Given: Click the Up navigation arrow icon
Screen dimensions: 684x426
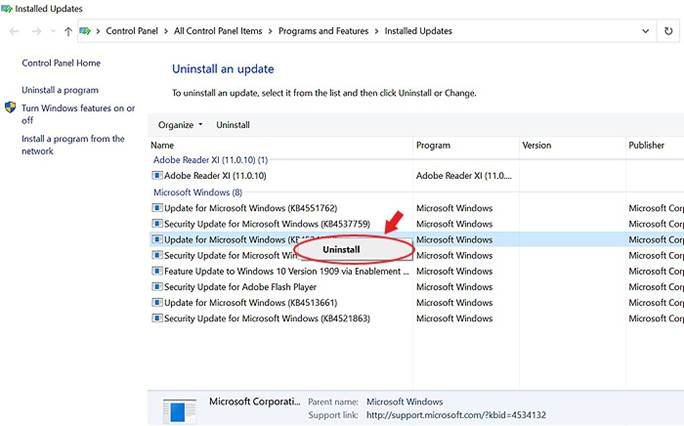Looking at the screenshot, I should 68,31.
